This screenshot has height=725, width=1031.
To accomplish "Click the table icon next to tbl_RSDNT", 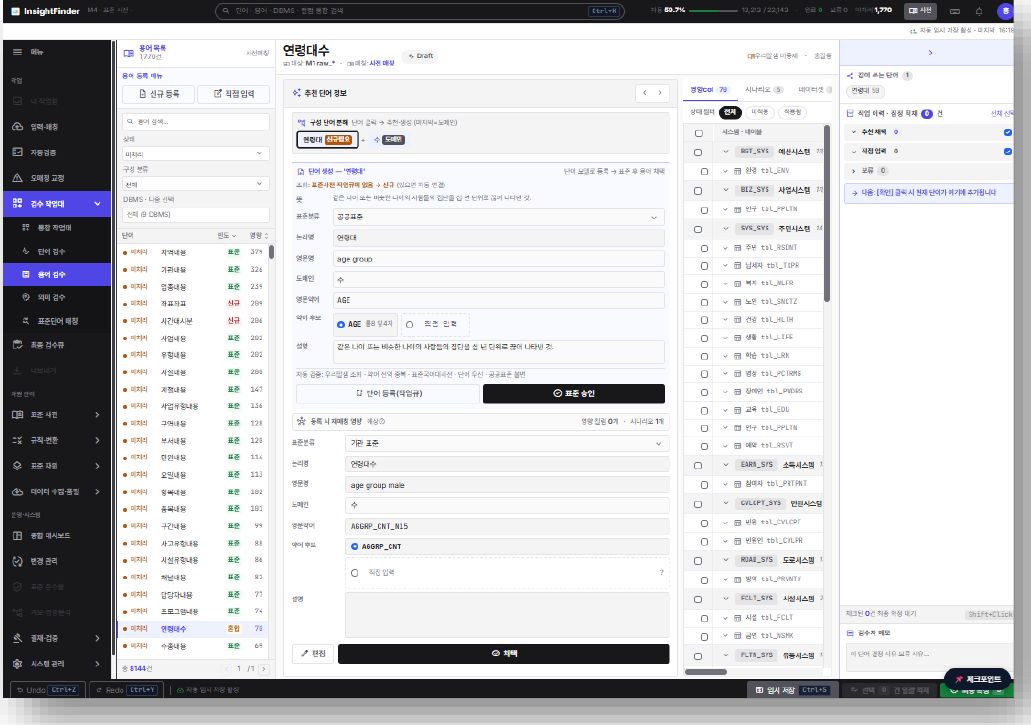I will pyautogui.click(x=737, y=248).
